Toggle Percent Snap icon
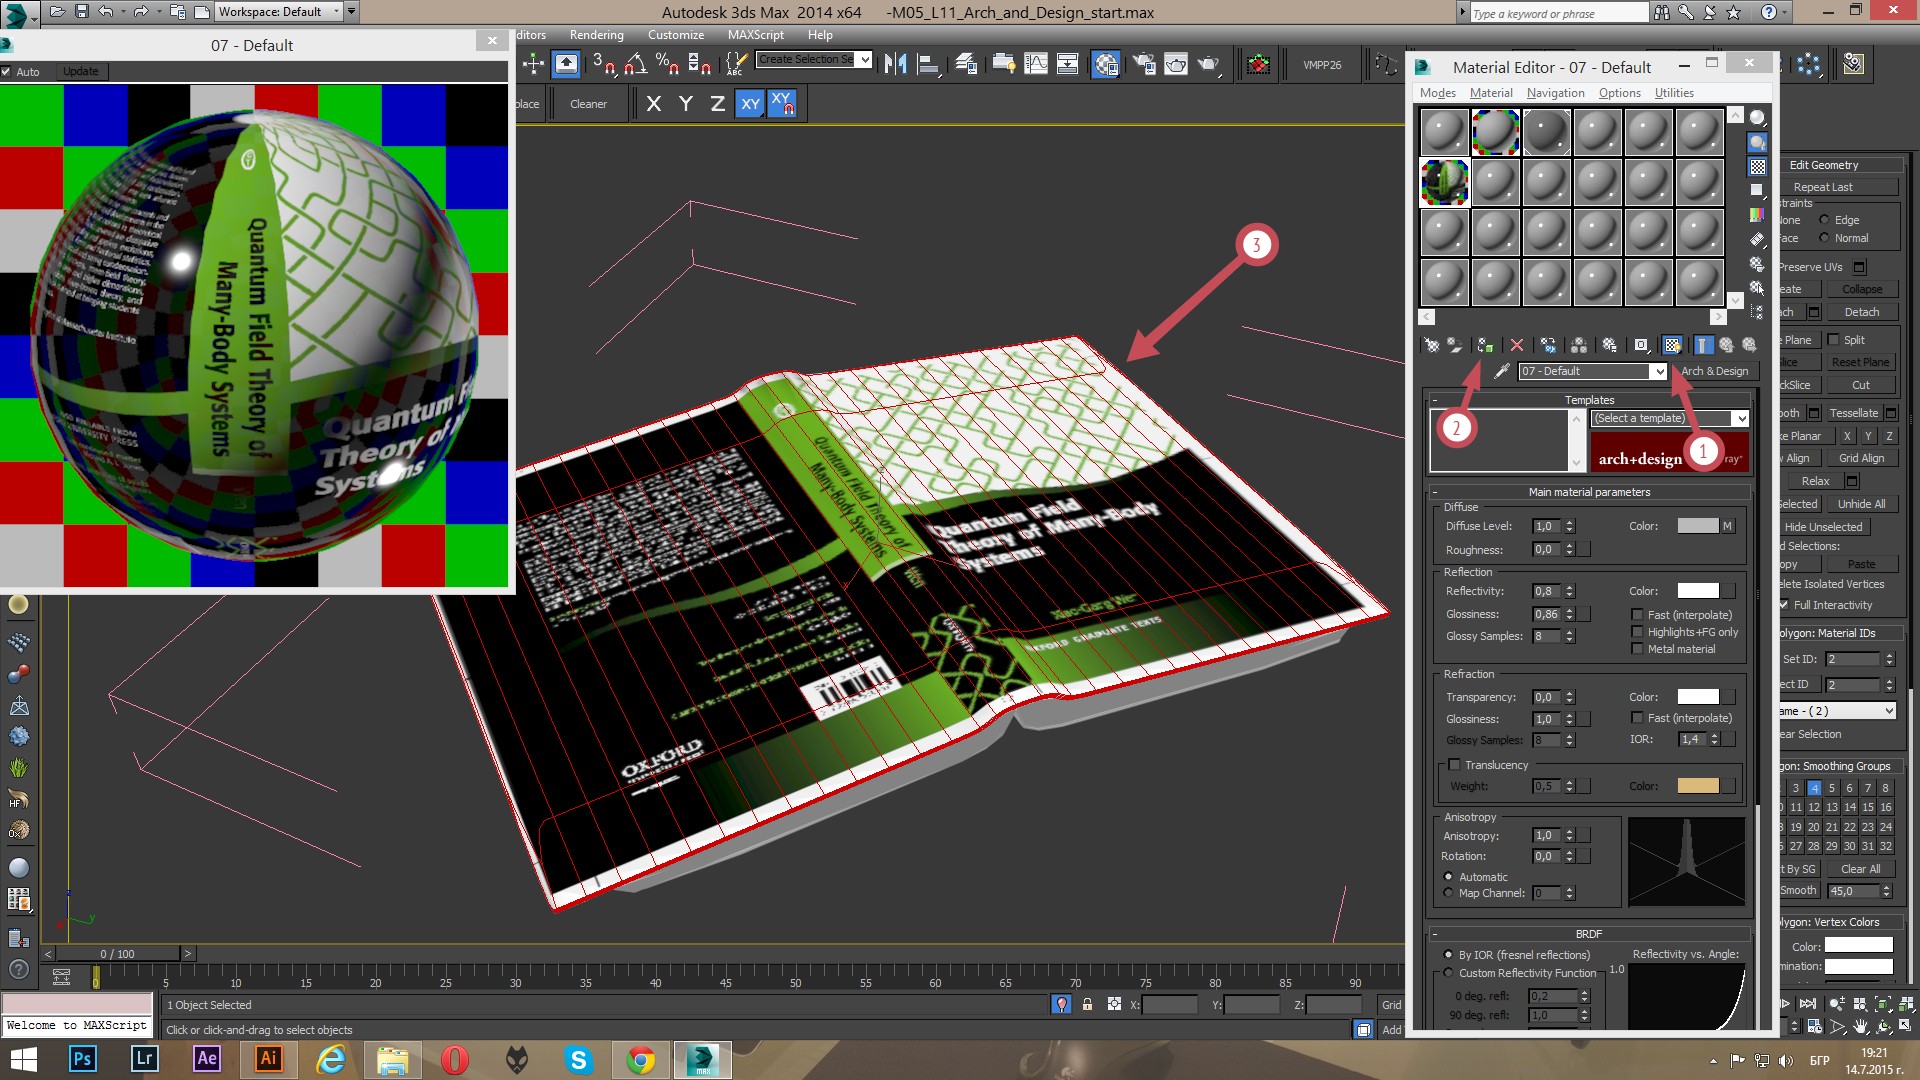Viewport: 1920px width, 1080px height. pos(667,64)
